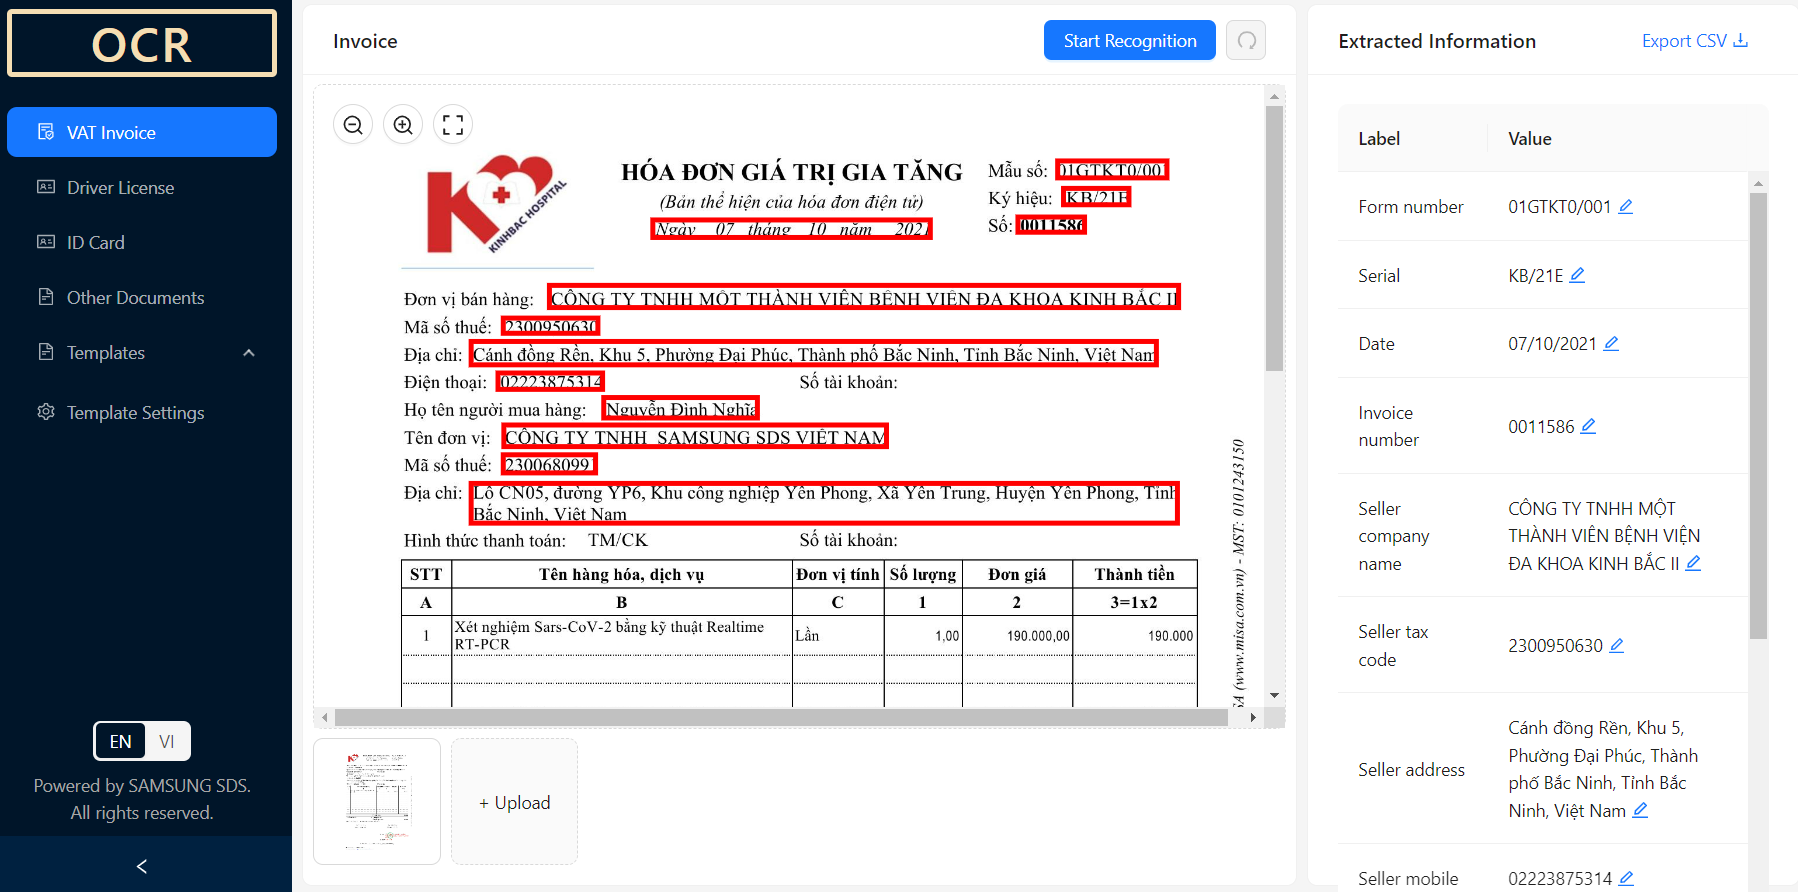Open the ID Card menu item
Viewport: 1798px width, 892px height.
tap(142, 242)
